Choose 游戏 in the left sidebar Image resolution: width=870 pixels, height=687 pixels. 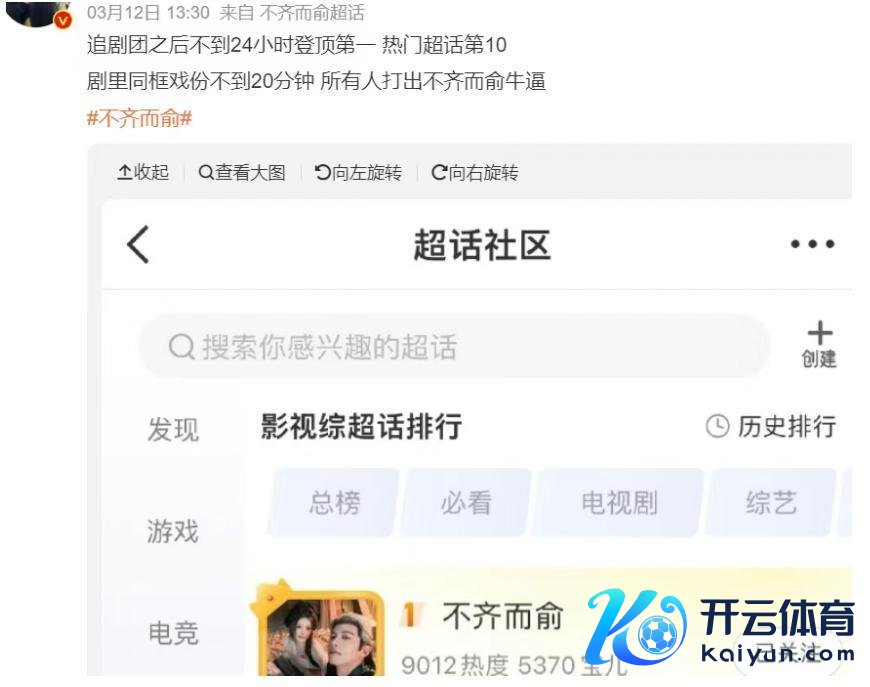pos(173,531)
